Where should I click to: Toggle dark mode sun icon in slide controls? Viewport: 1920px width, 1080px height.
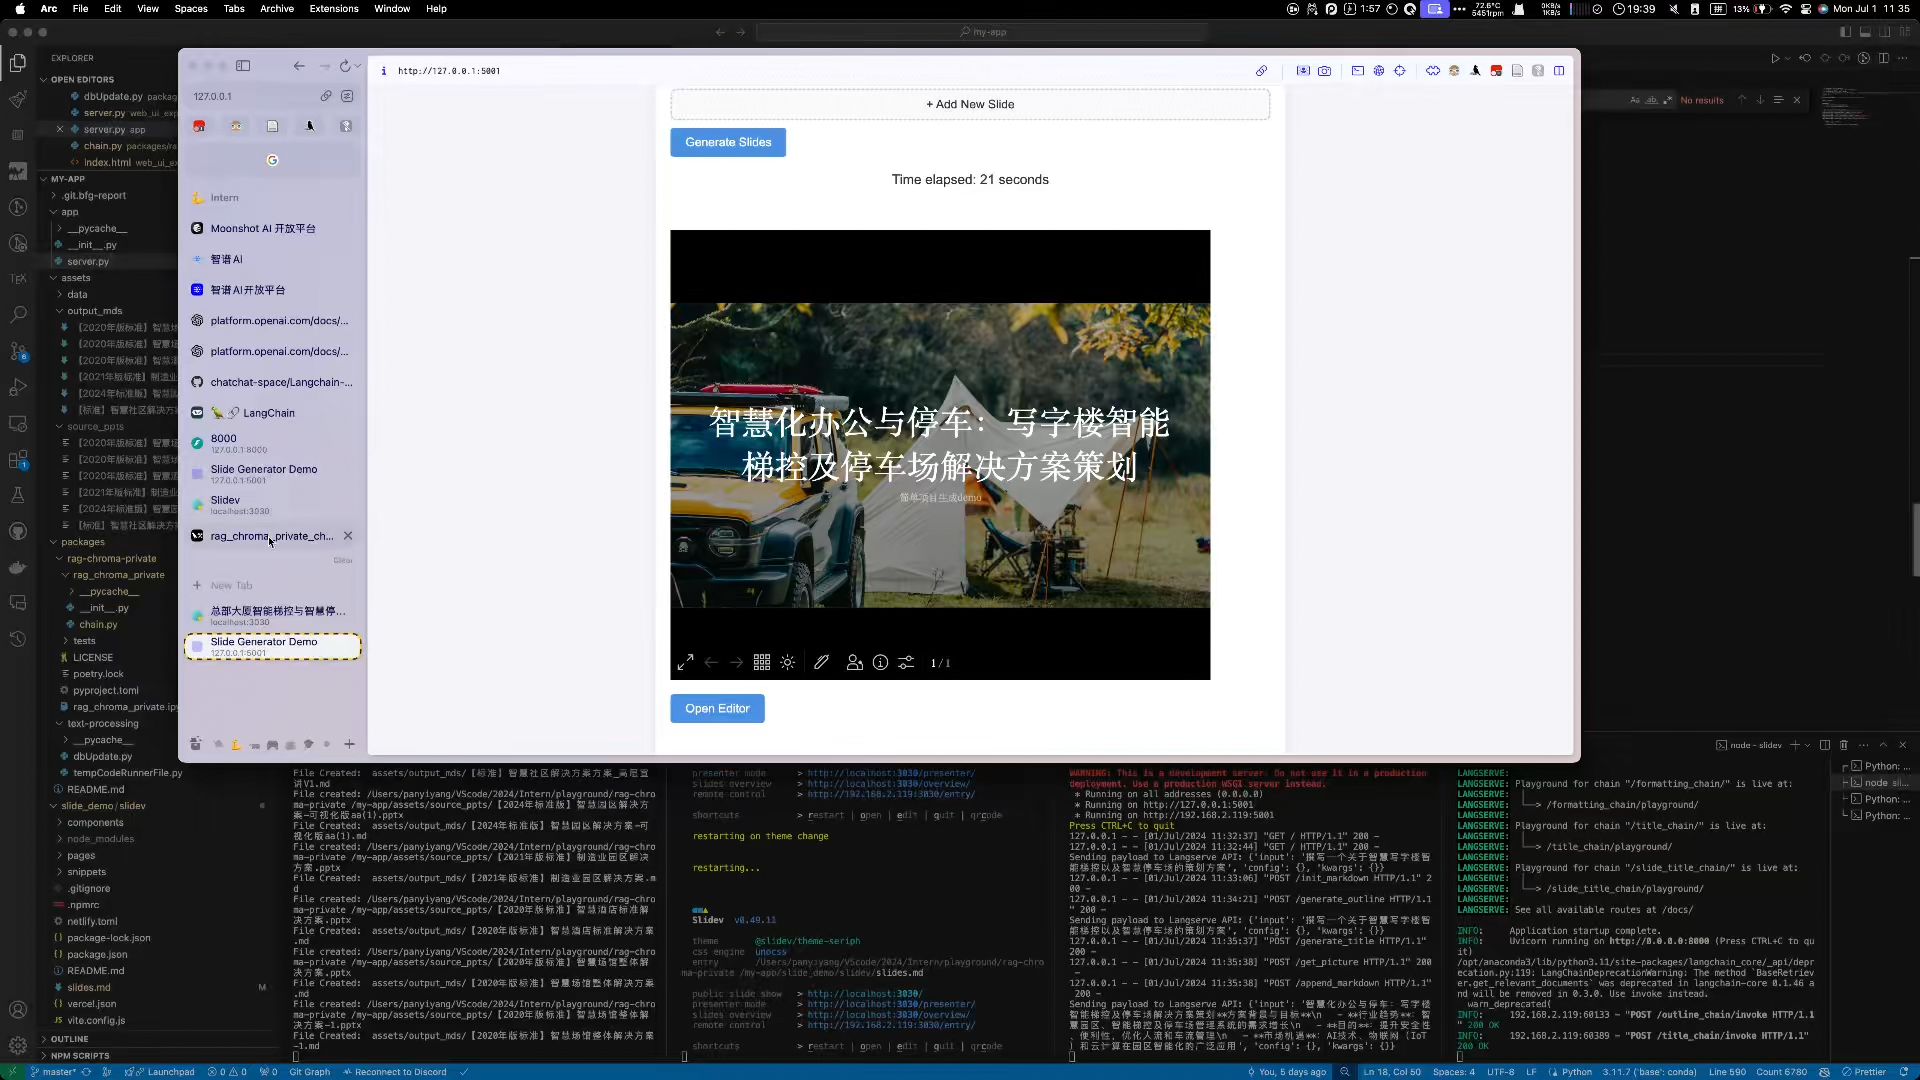click(788, 663)
